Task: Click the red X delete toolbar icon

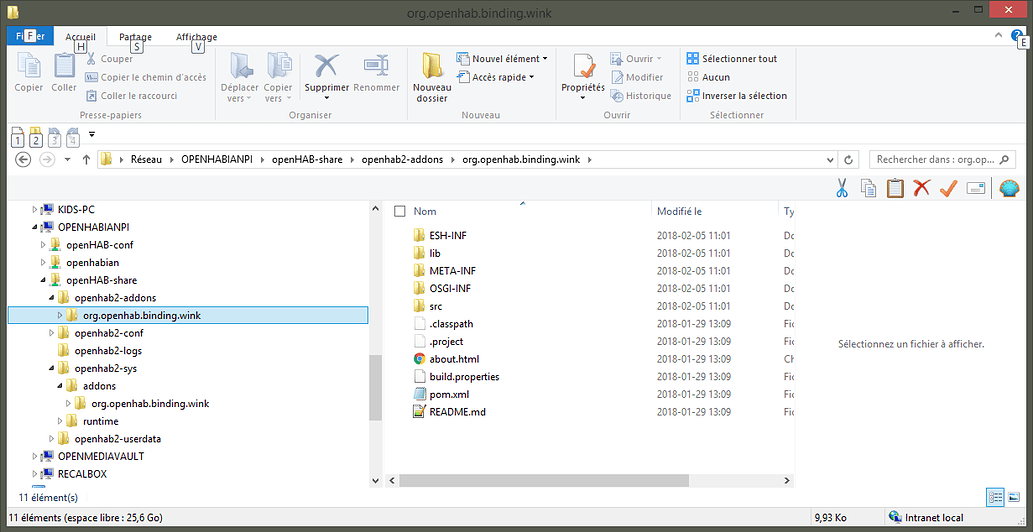Action: tap(922, 188)
